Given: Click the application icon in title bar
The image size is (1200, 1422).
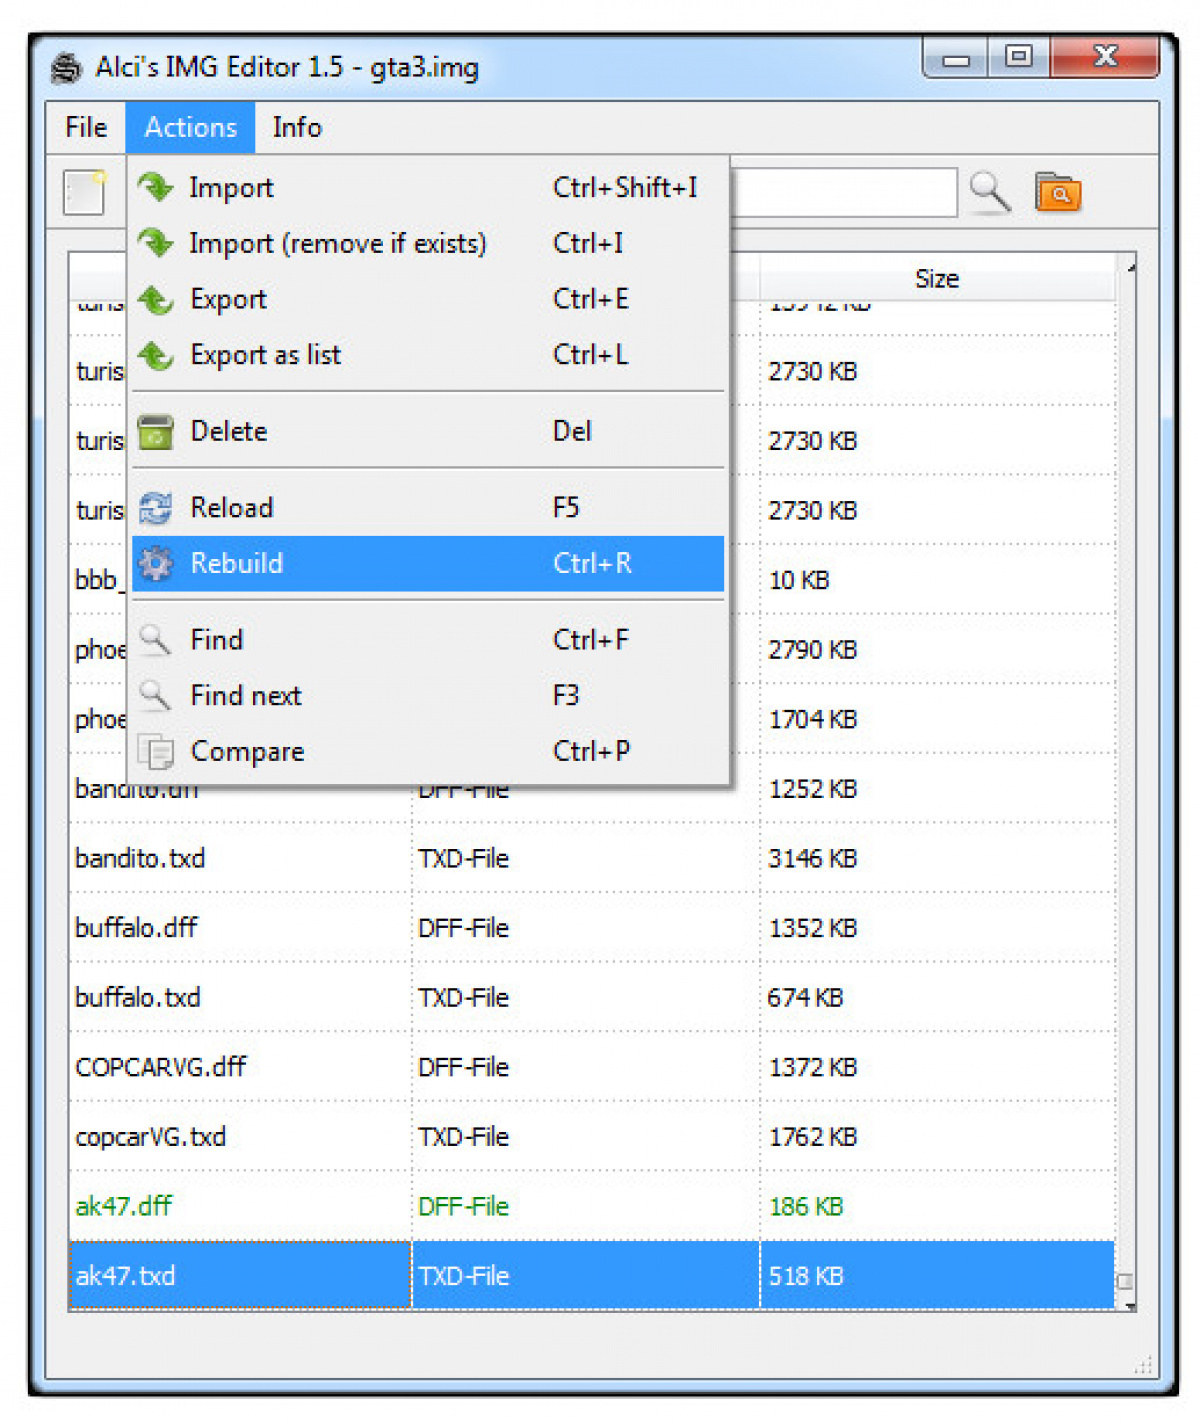Looking at the screenshot, I should [x=66, y=68].
